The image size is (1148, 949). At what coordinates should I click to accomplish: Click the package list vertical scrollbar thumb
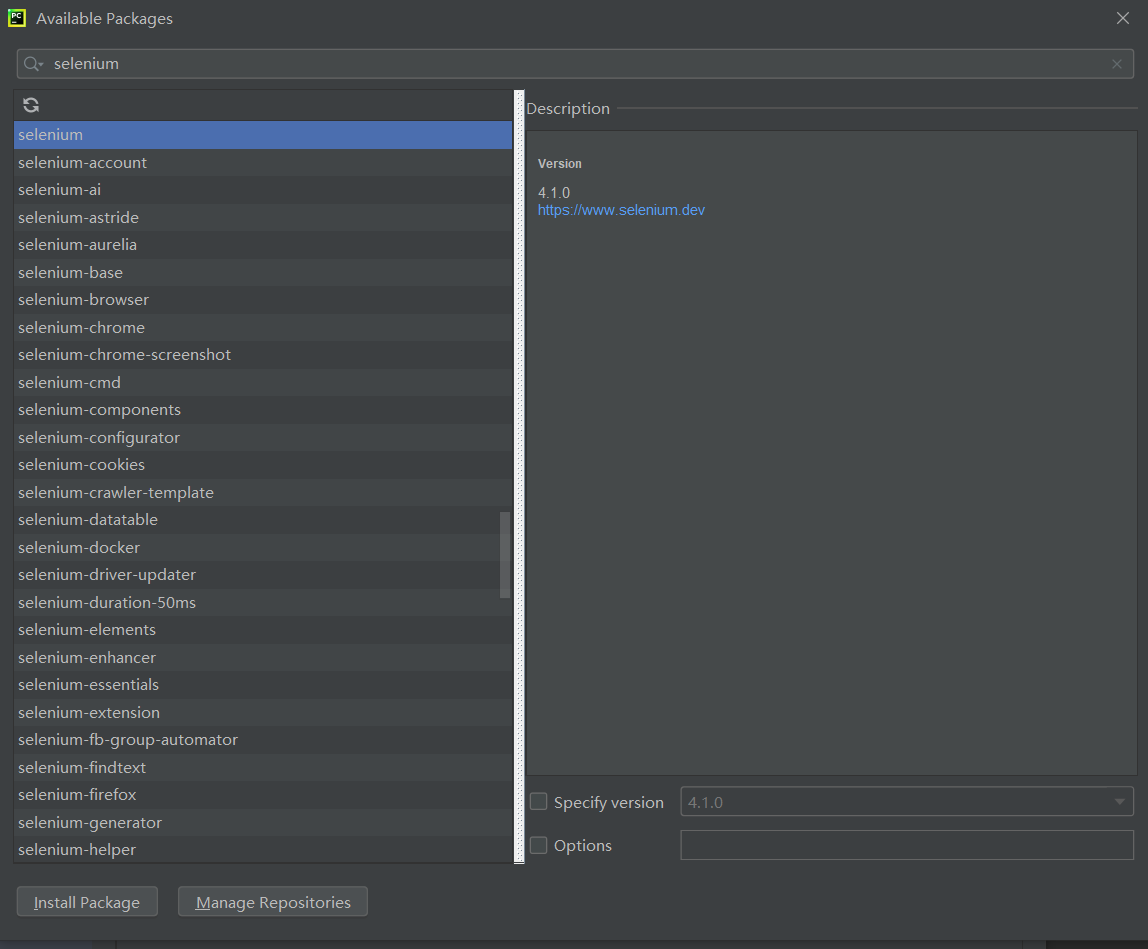pos(504,555)
